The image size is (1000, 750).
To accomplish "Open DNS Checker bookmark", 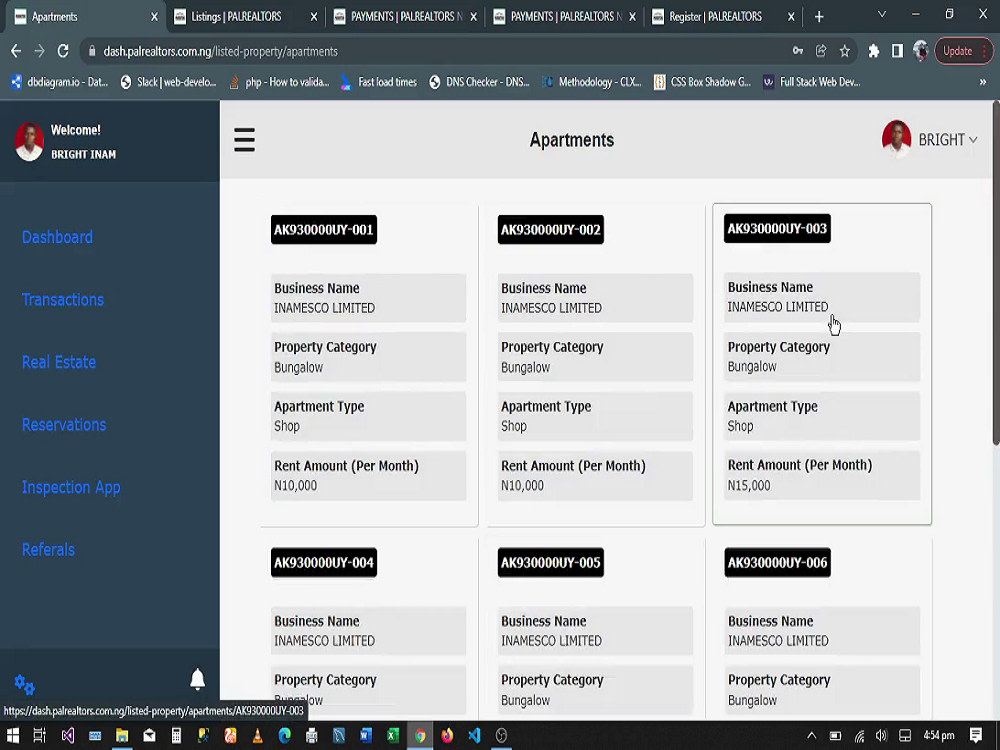I will [x=480, y=82].
